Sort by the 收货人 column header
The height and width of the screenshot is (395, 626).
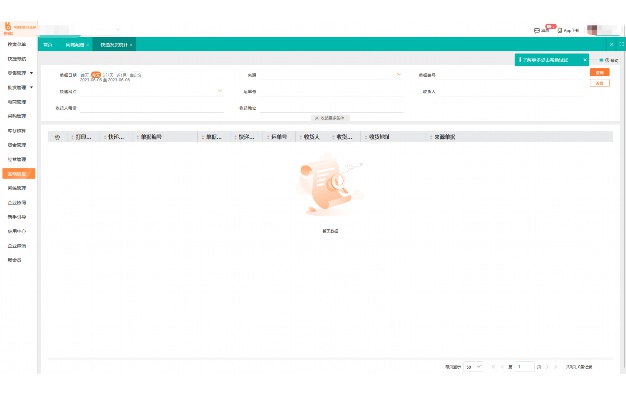pos(311,137)
